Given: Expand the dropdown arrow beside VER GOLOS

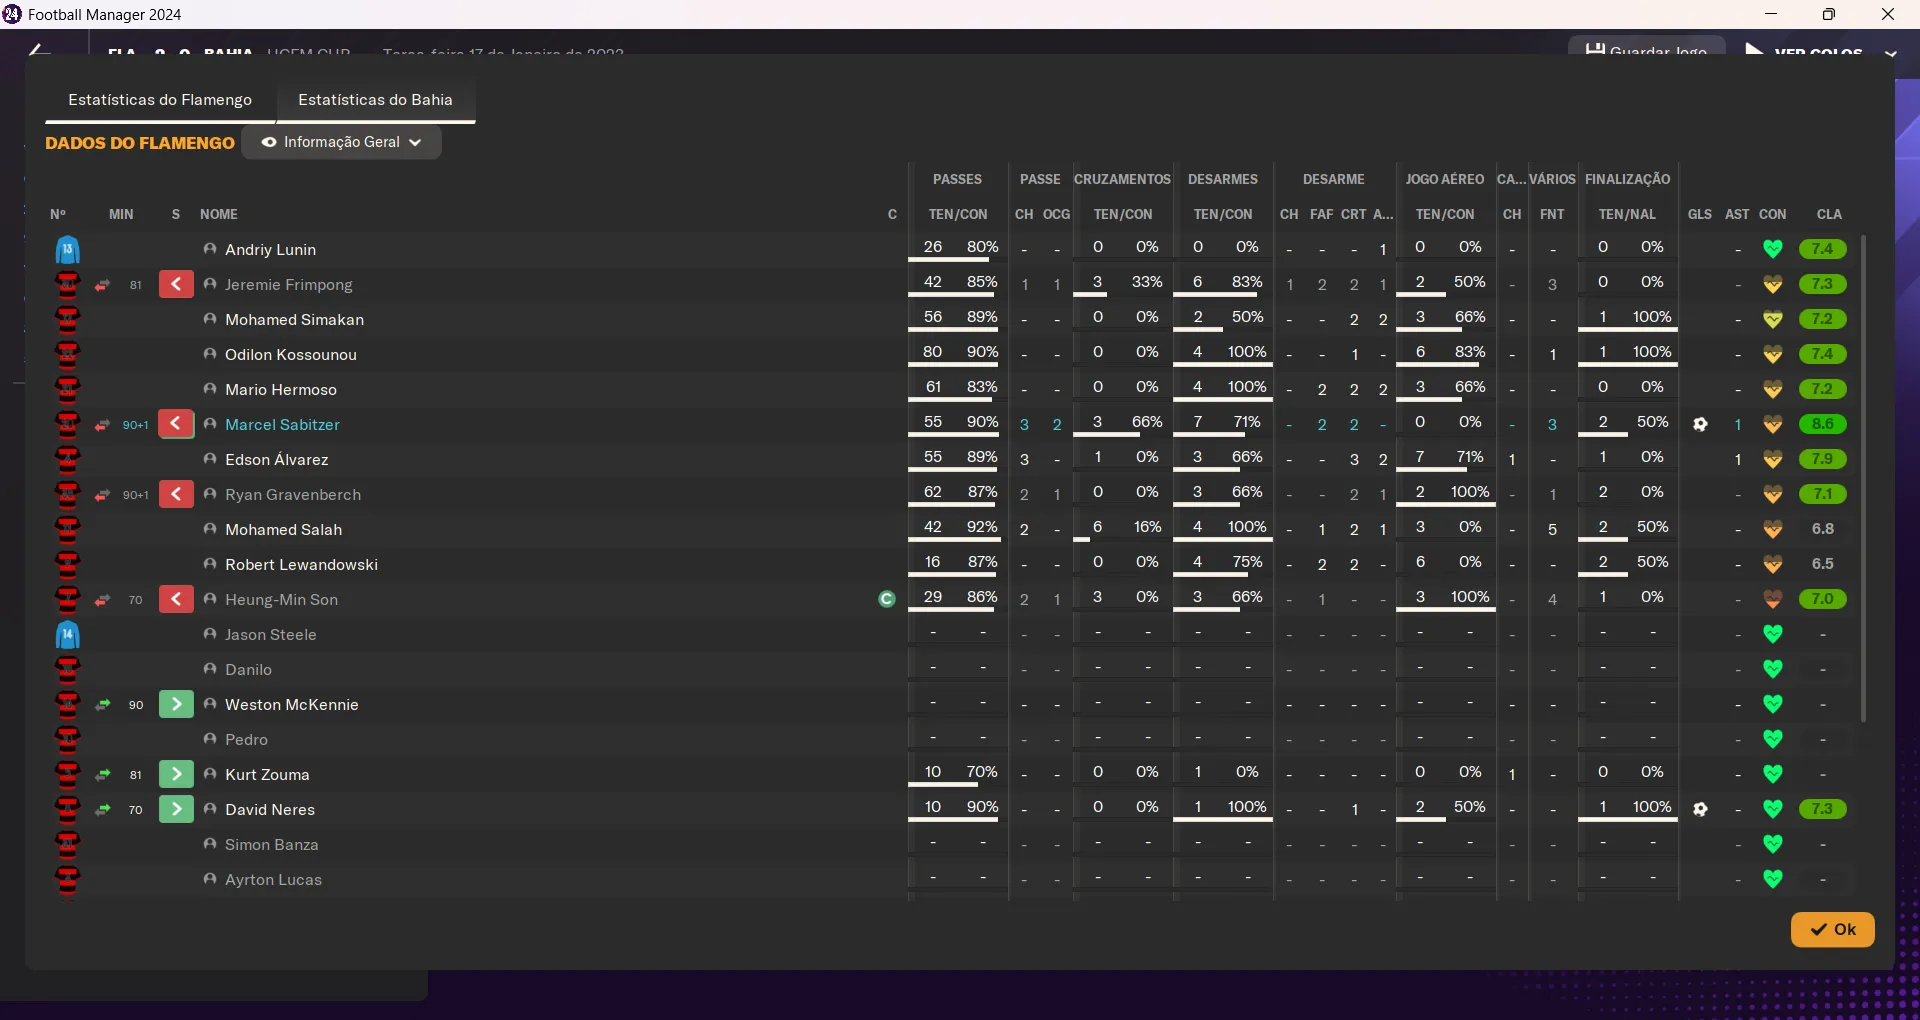Looking at the screenshot, I should [x=1890, y=52].
